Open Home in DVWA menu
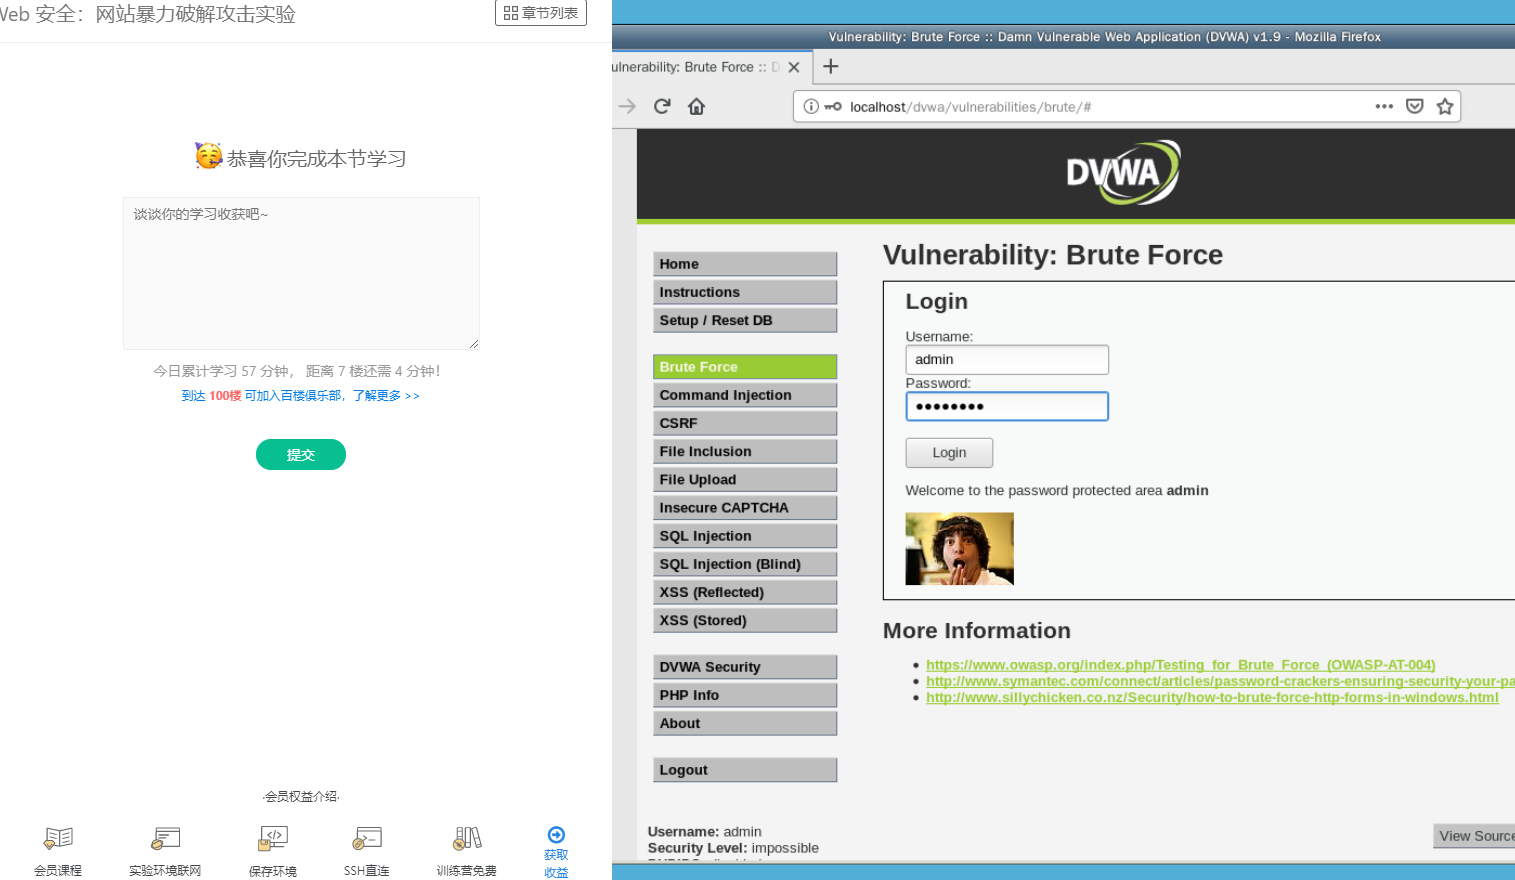 point(745,264)
